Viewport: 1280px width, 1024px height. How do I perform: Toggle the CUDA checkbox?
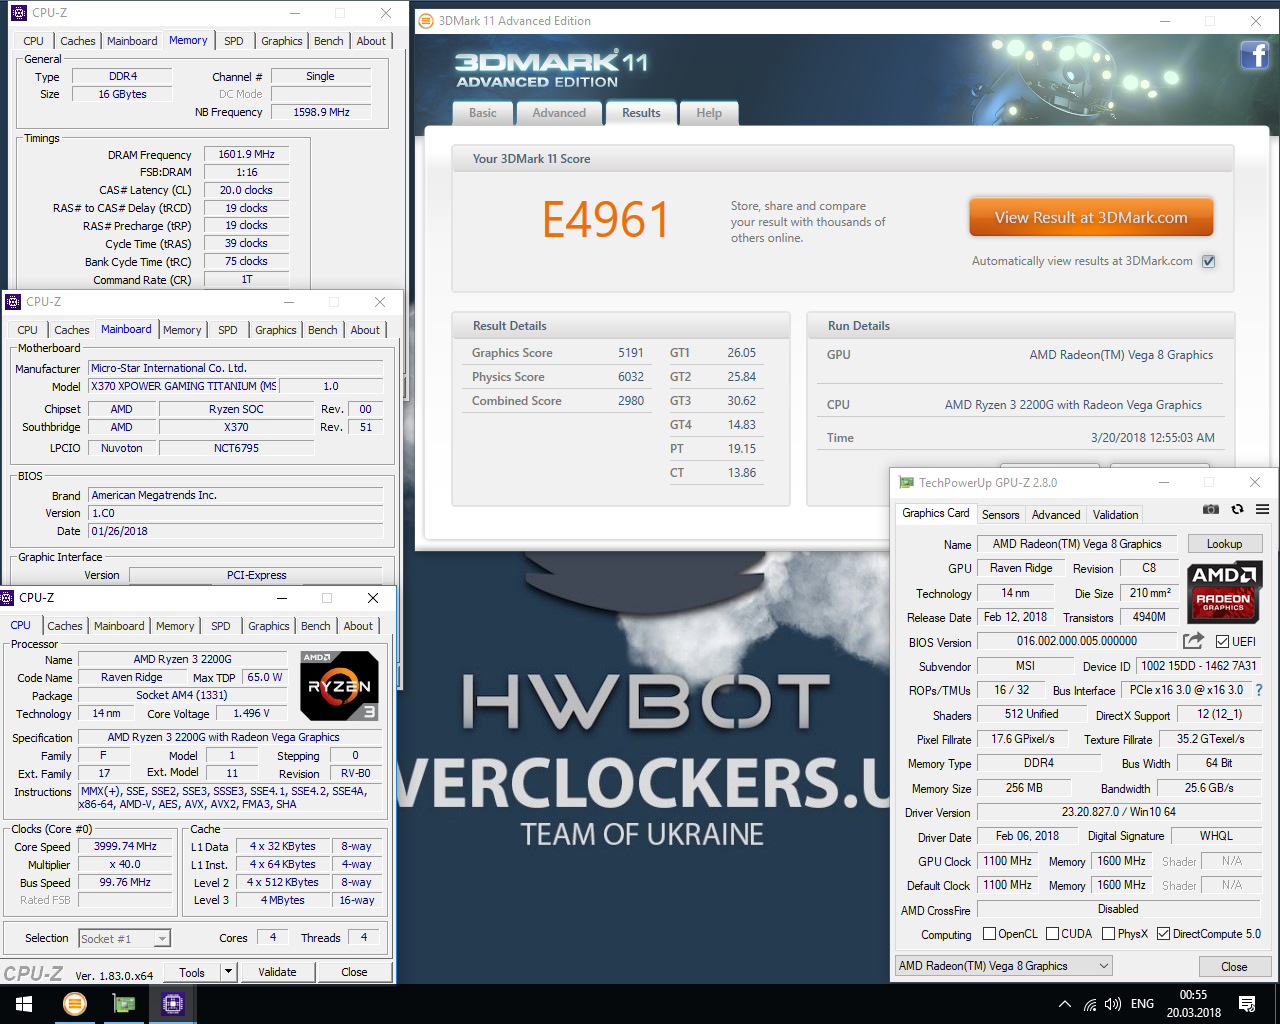pos(1052,933)
